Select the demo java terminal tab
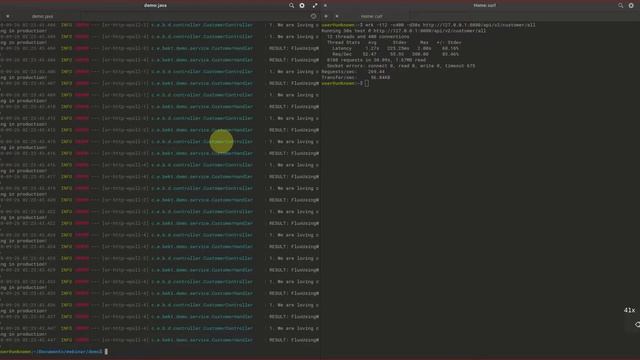The height and width of the screenshot is (360, 640). tap(42, 16)
